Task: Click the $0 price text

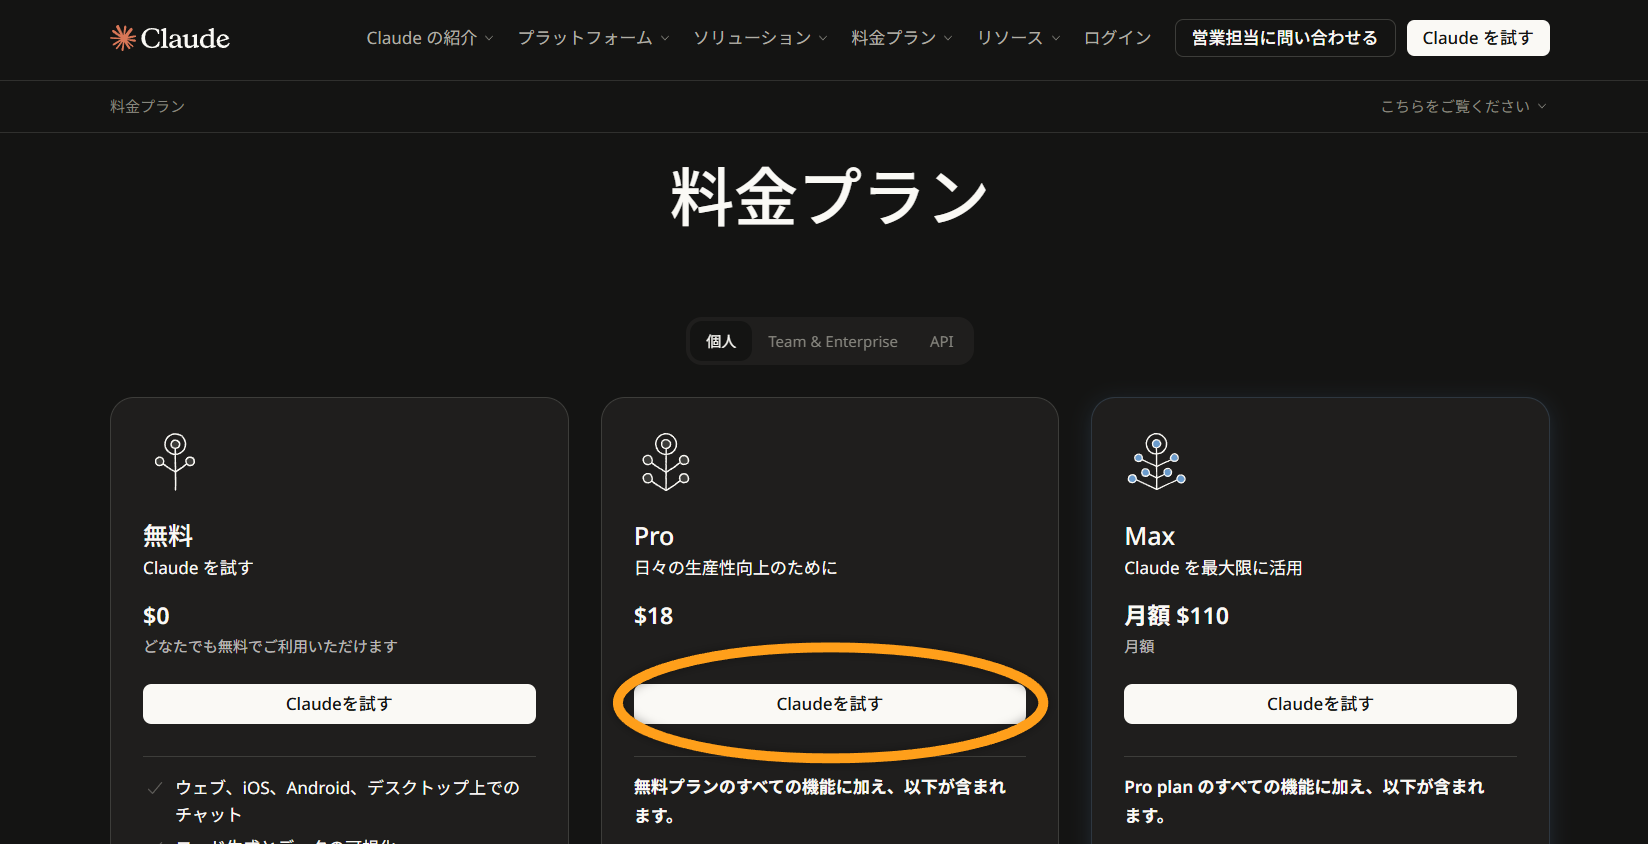Action: [x=156, y=616]
